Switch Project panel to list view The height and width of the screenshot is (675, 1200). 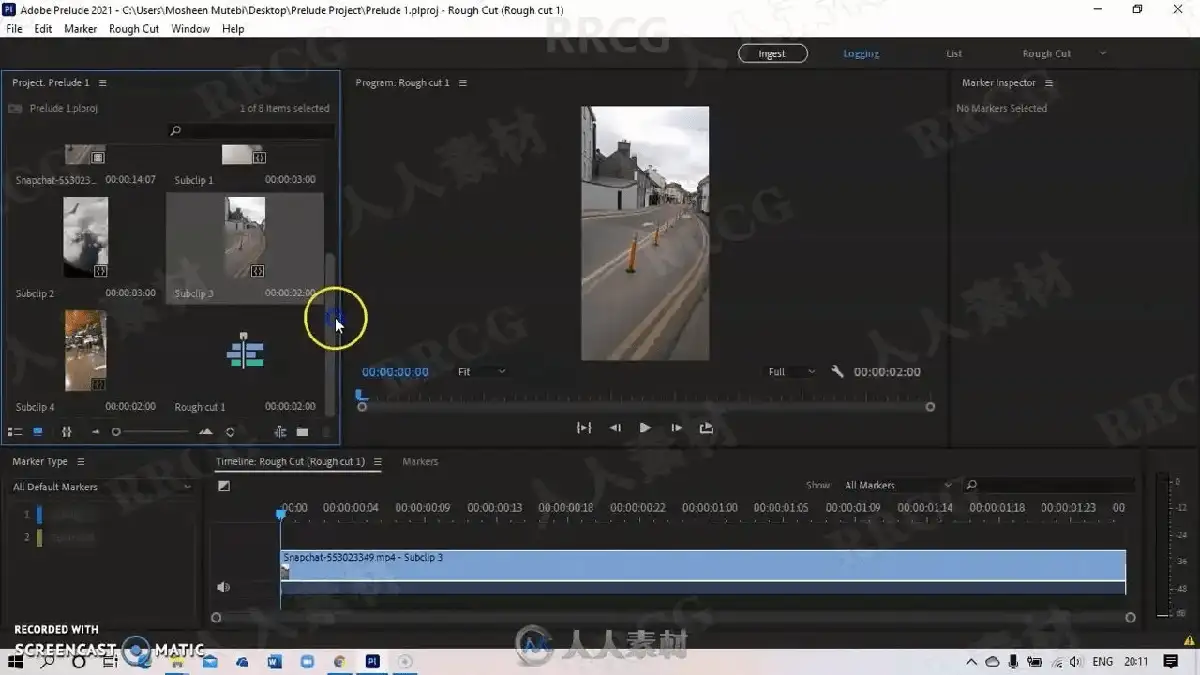coord(15,432)
